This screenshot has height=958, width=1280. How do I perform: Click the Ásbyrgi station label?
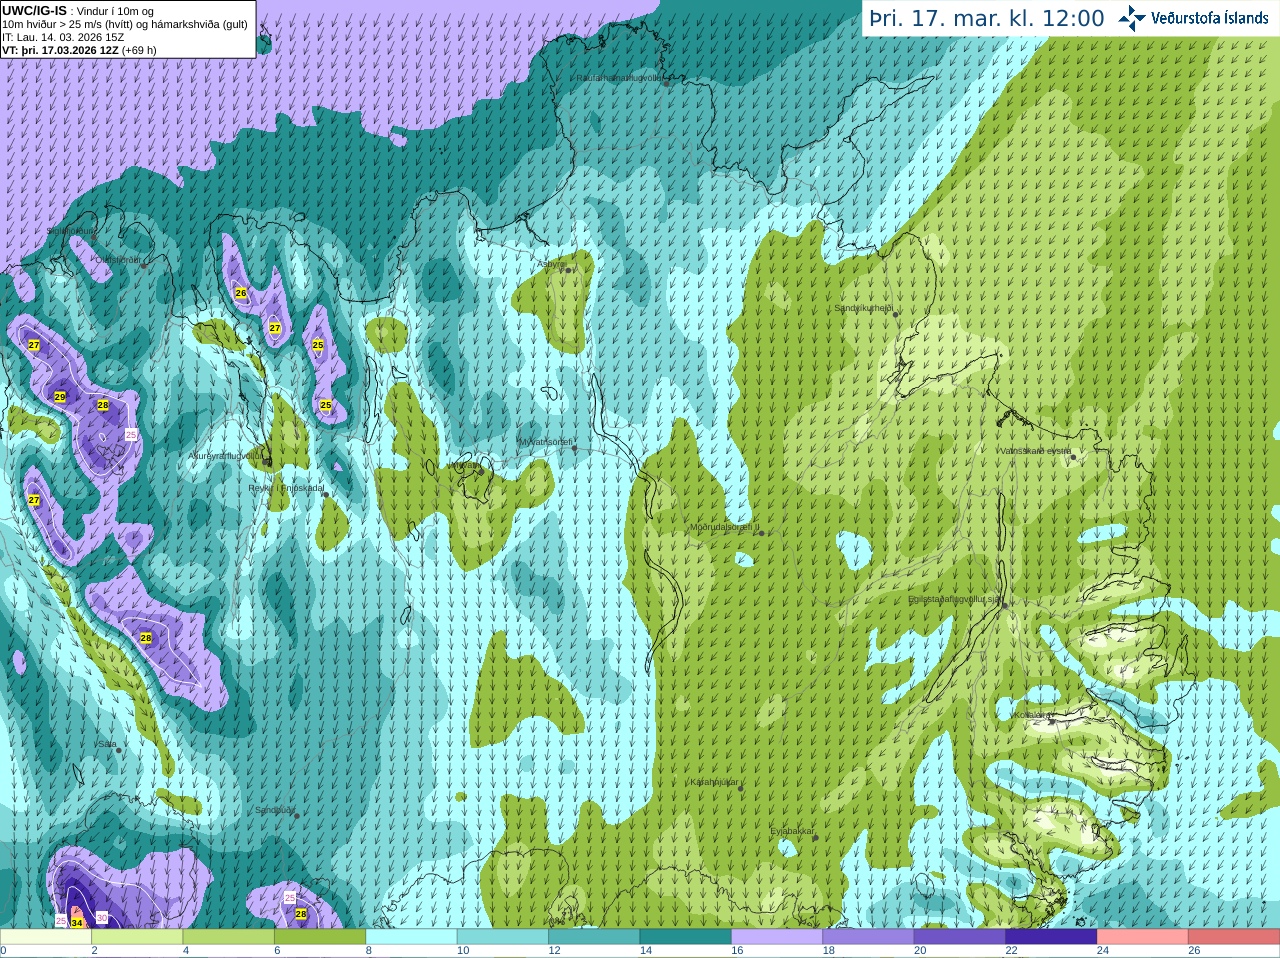[551, 264]
